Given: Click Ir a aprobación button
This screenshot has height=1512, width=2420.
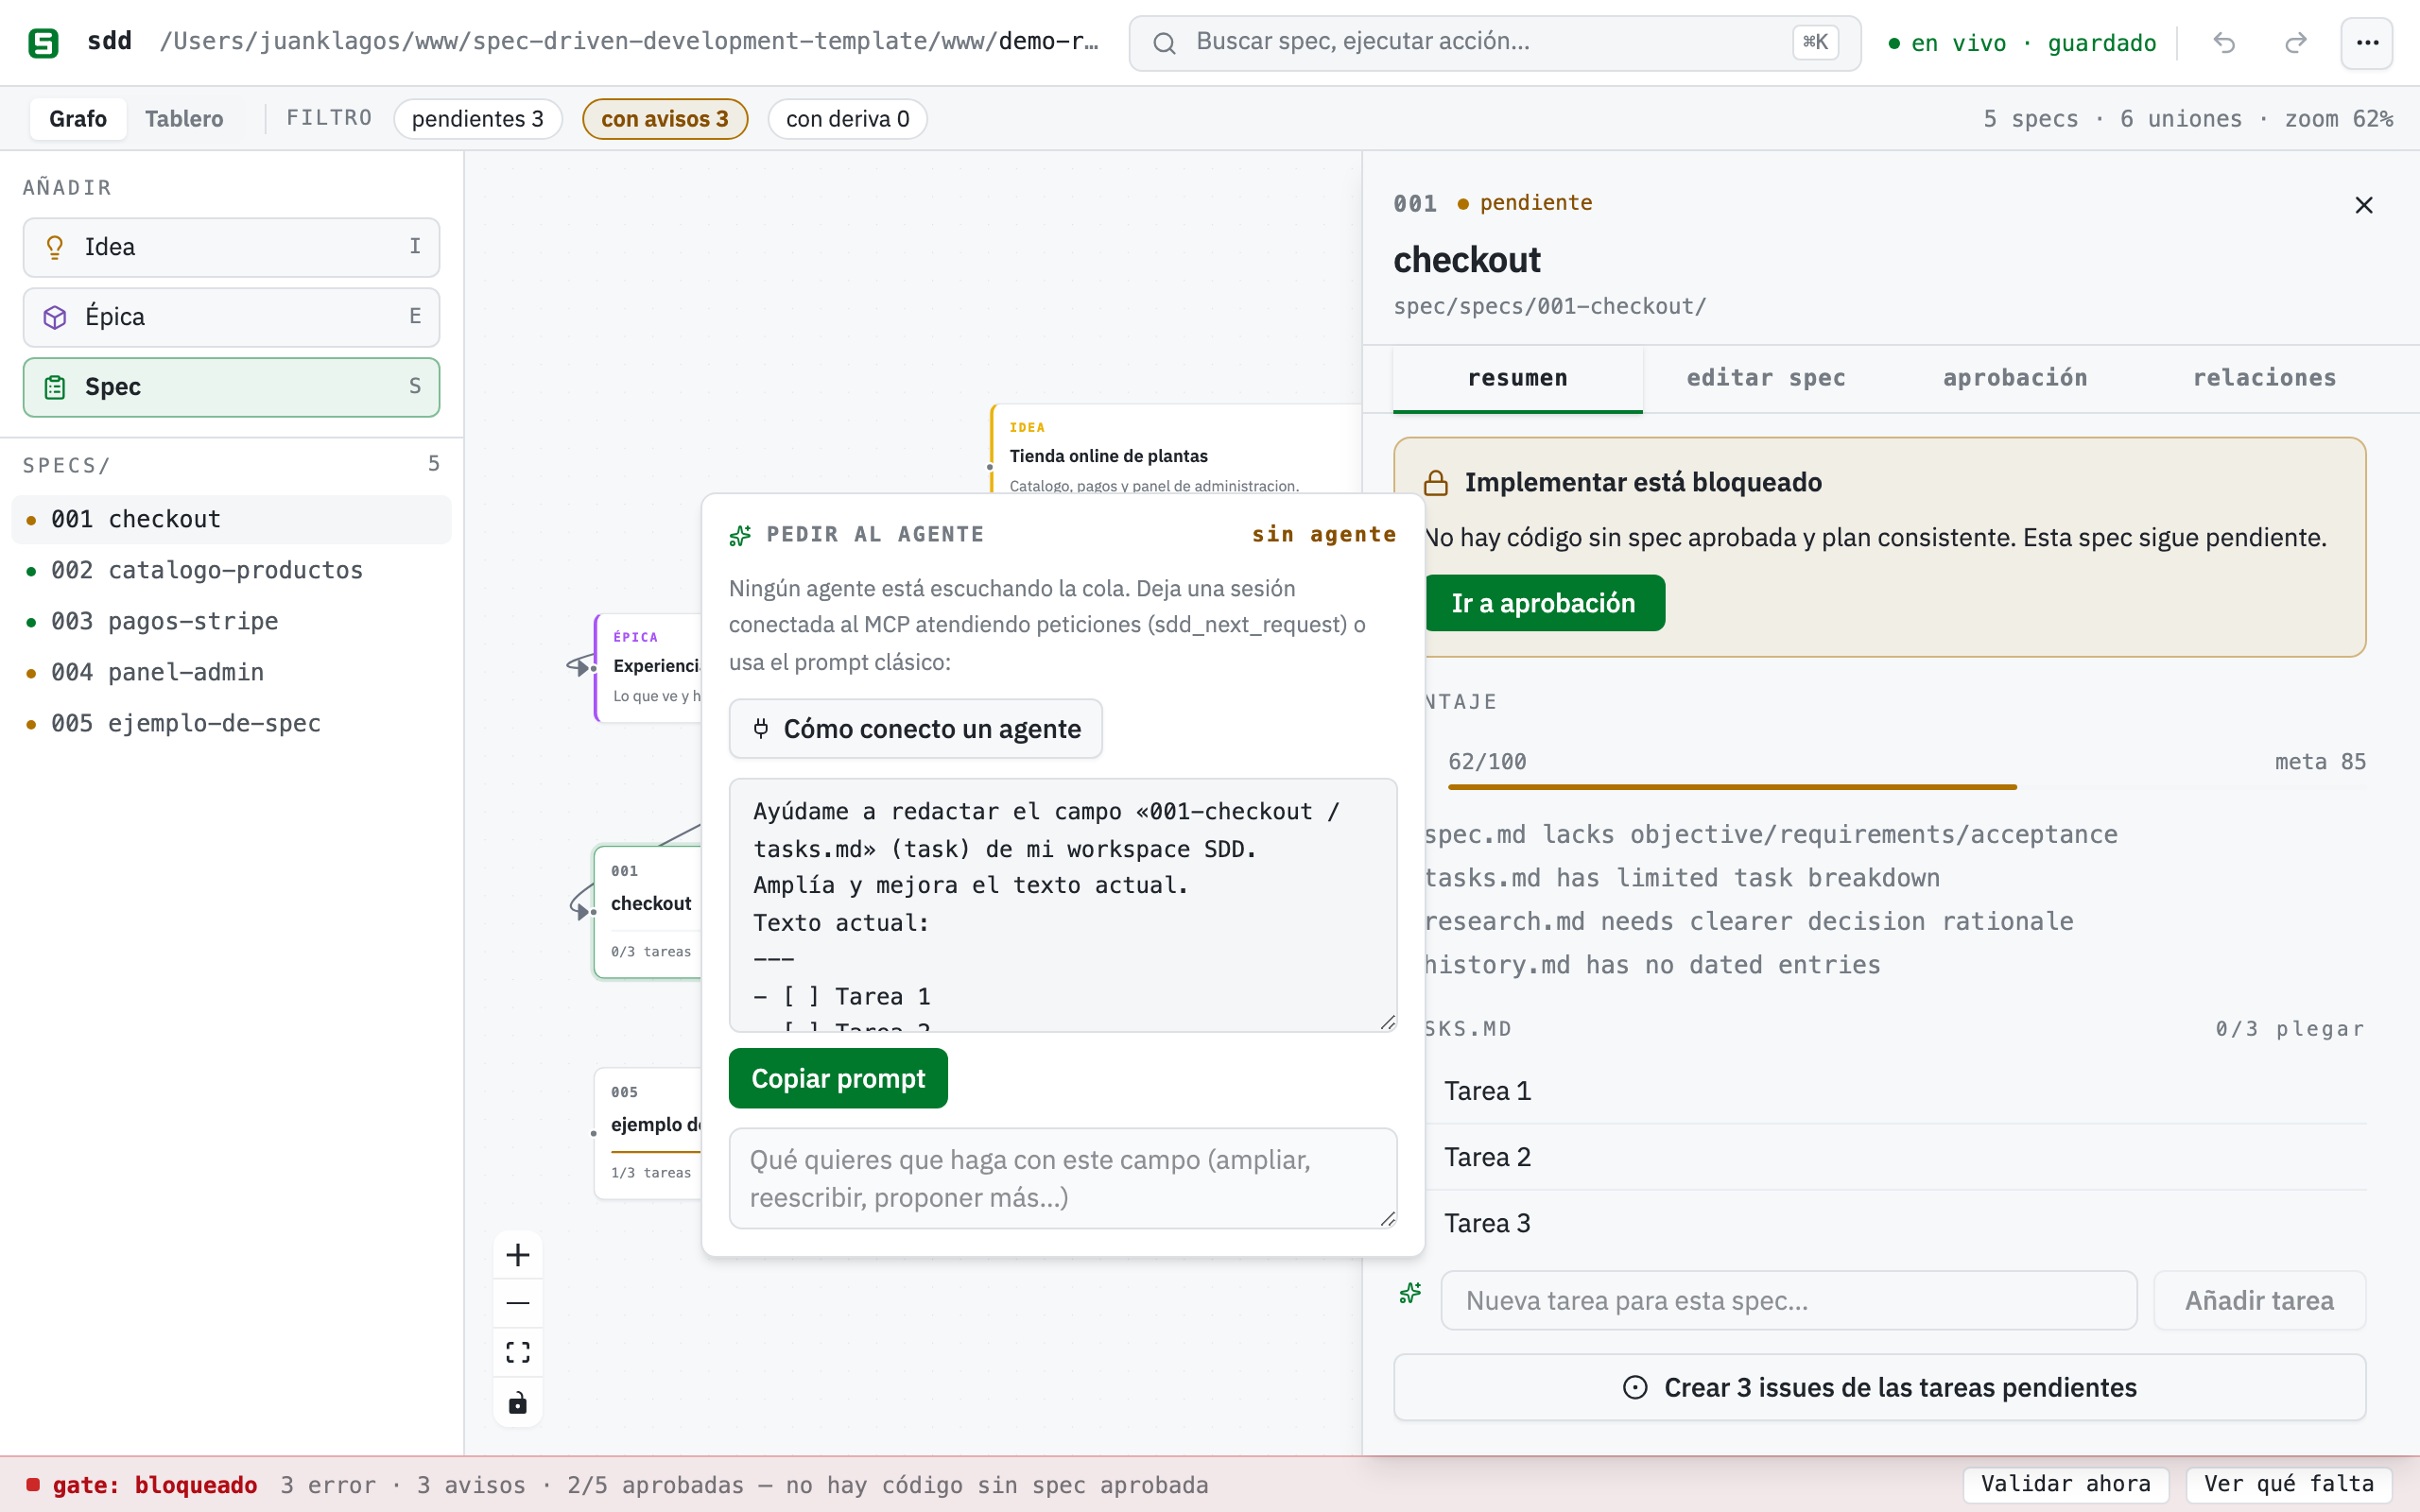Looking at the screenshot, I should click(1544, 603).
